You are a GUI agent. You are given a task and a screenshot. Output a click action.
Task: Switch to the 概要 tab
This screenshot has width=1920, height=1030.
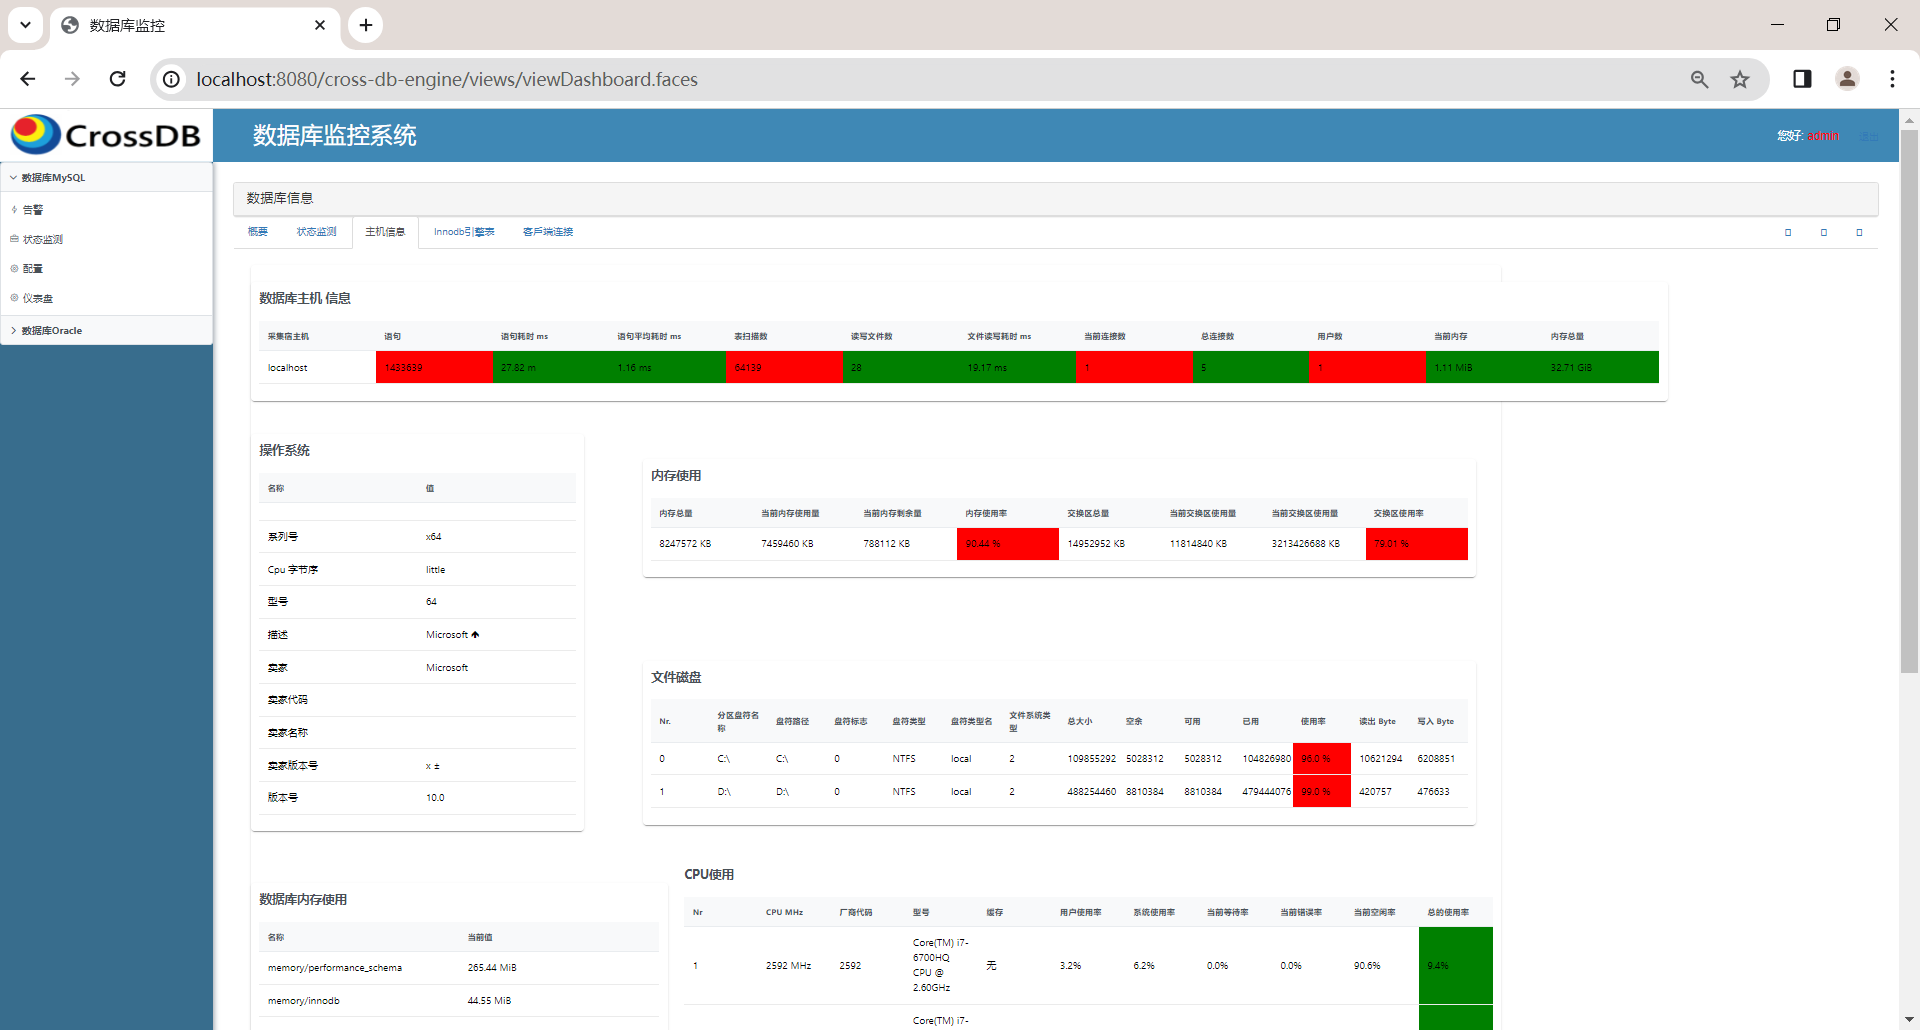pos(258,232)
